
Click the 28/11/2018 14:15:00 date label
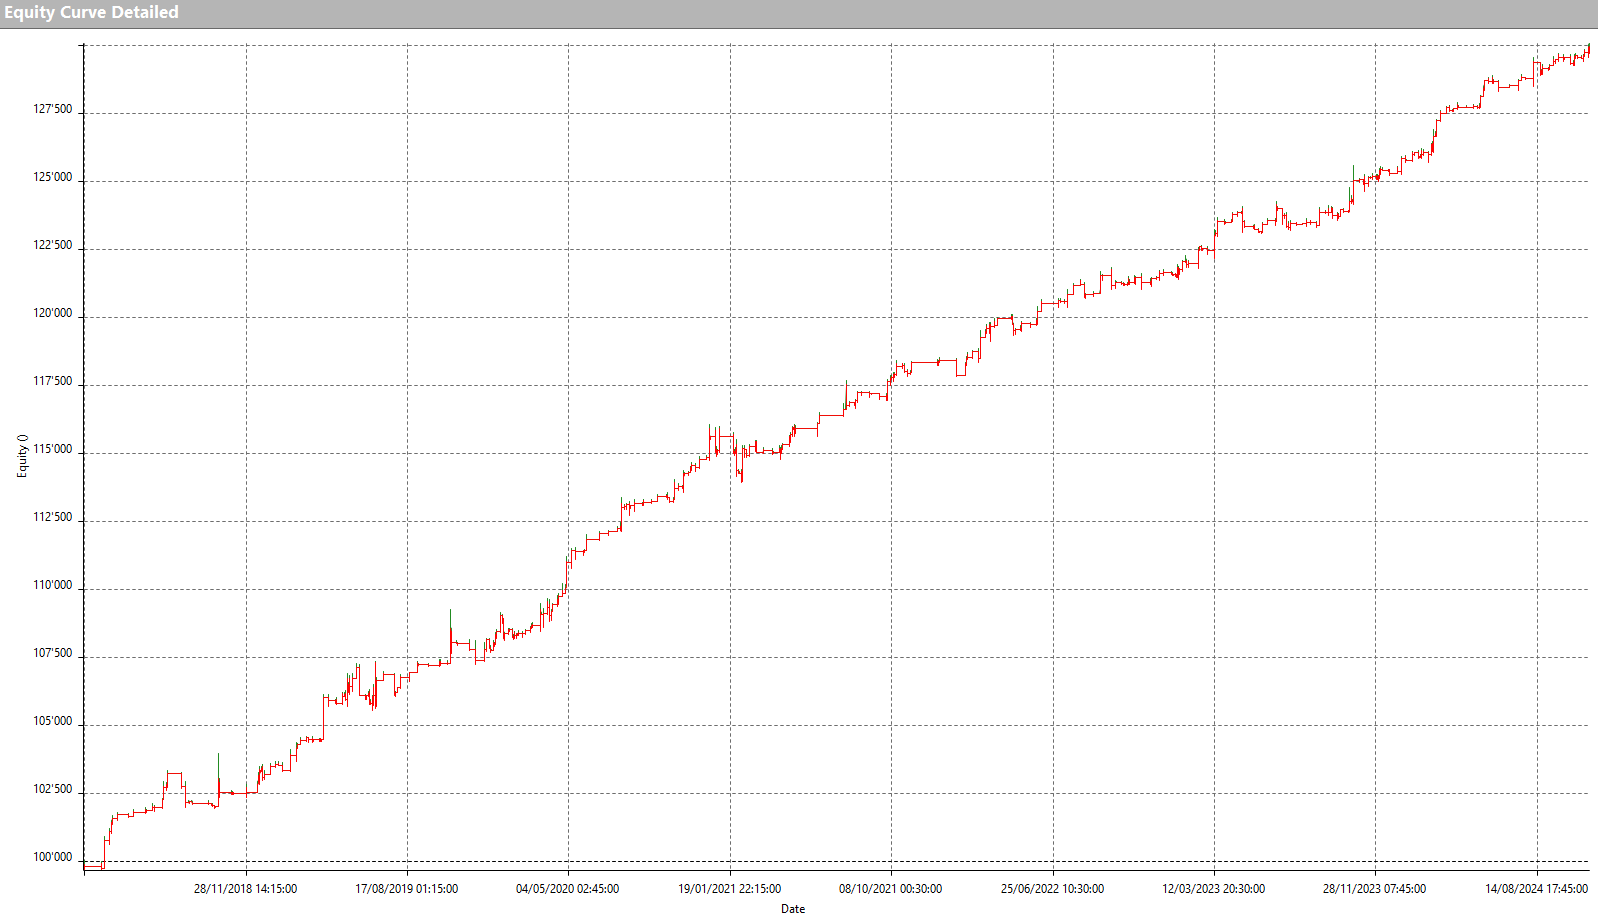[245, 888]
